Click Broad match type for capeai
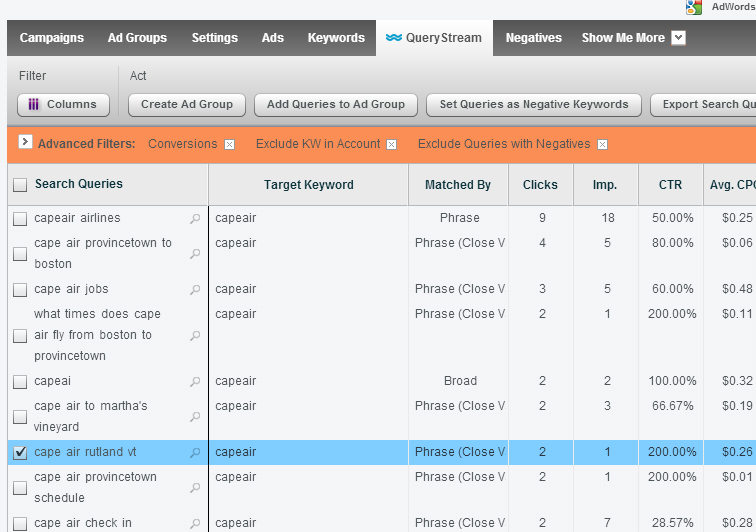Screen dimensions: 756x532 coord(460,381)
